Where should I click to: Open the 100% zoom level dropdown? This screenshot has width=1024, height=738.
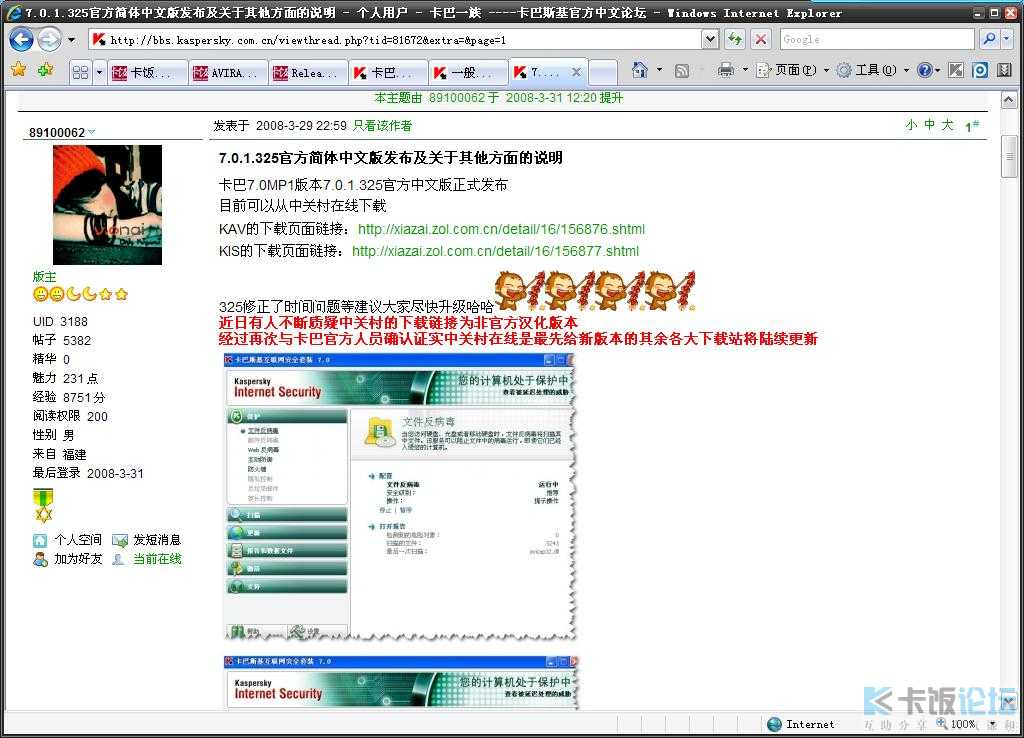[x=992, y=724]
